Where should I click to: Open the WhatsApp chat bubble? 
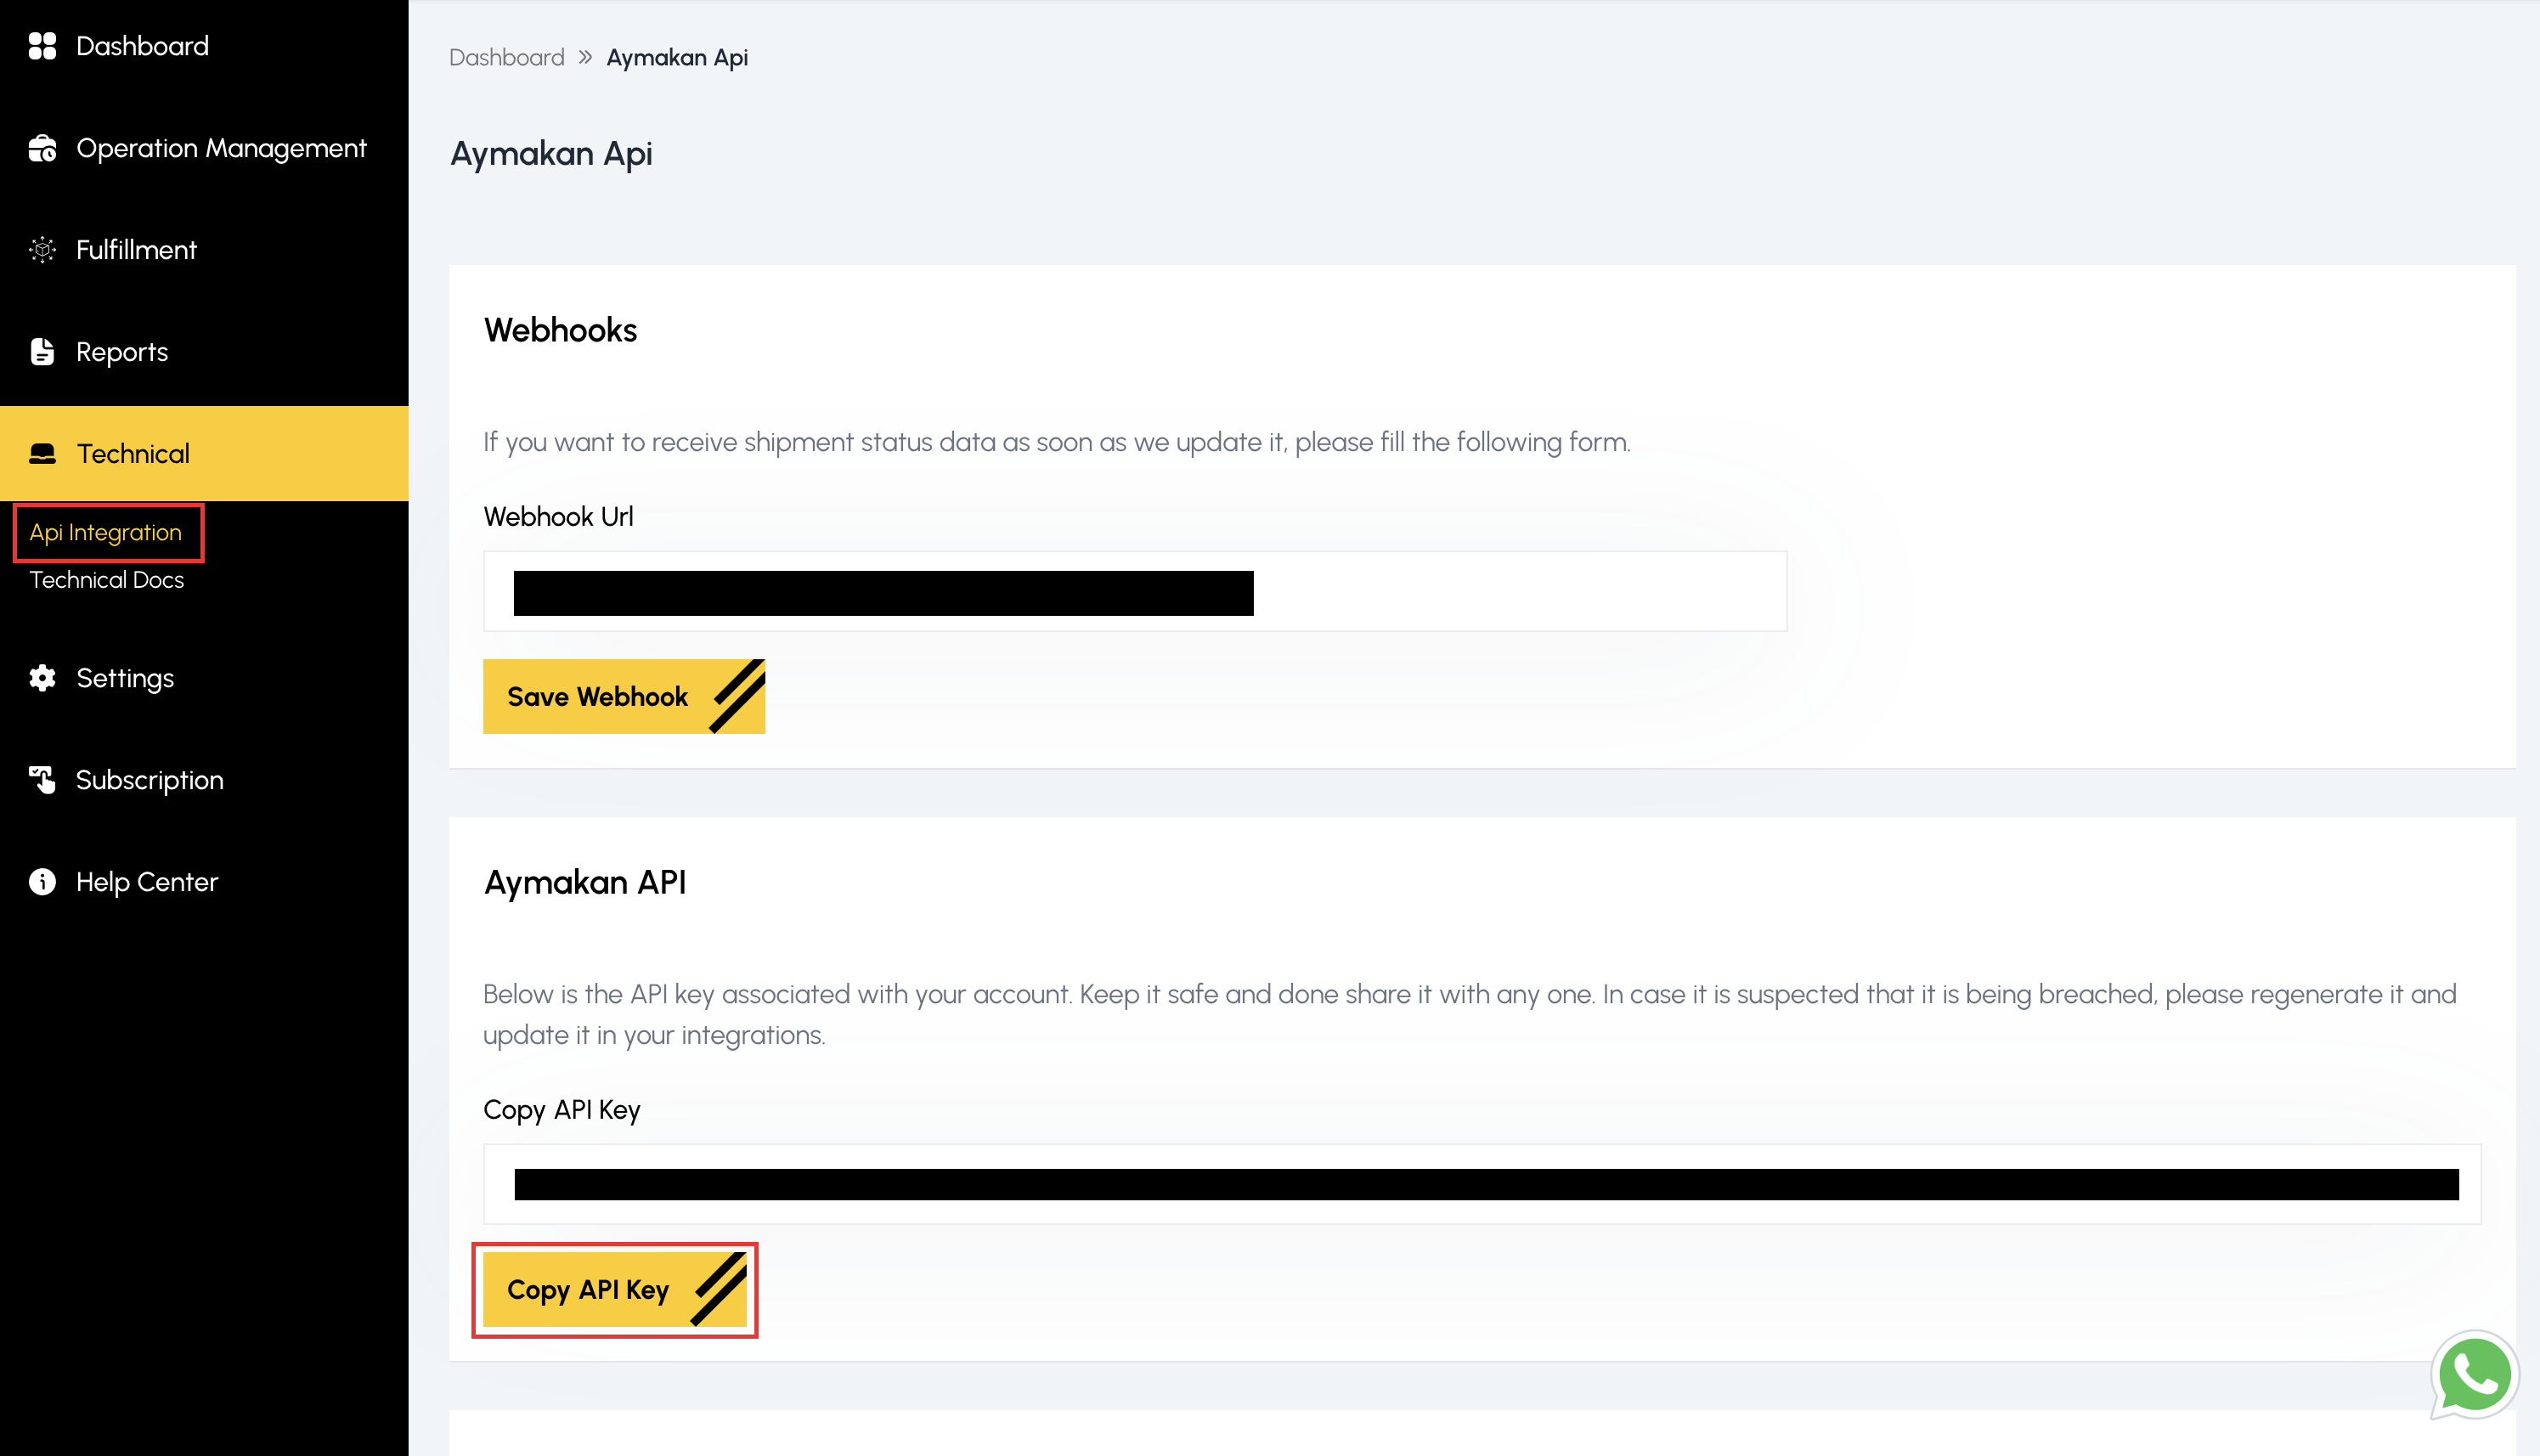tap(2474, 1375)
